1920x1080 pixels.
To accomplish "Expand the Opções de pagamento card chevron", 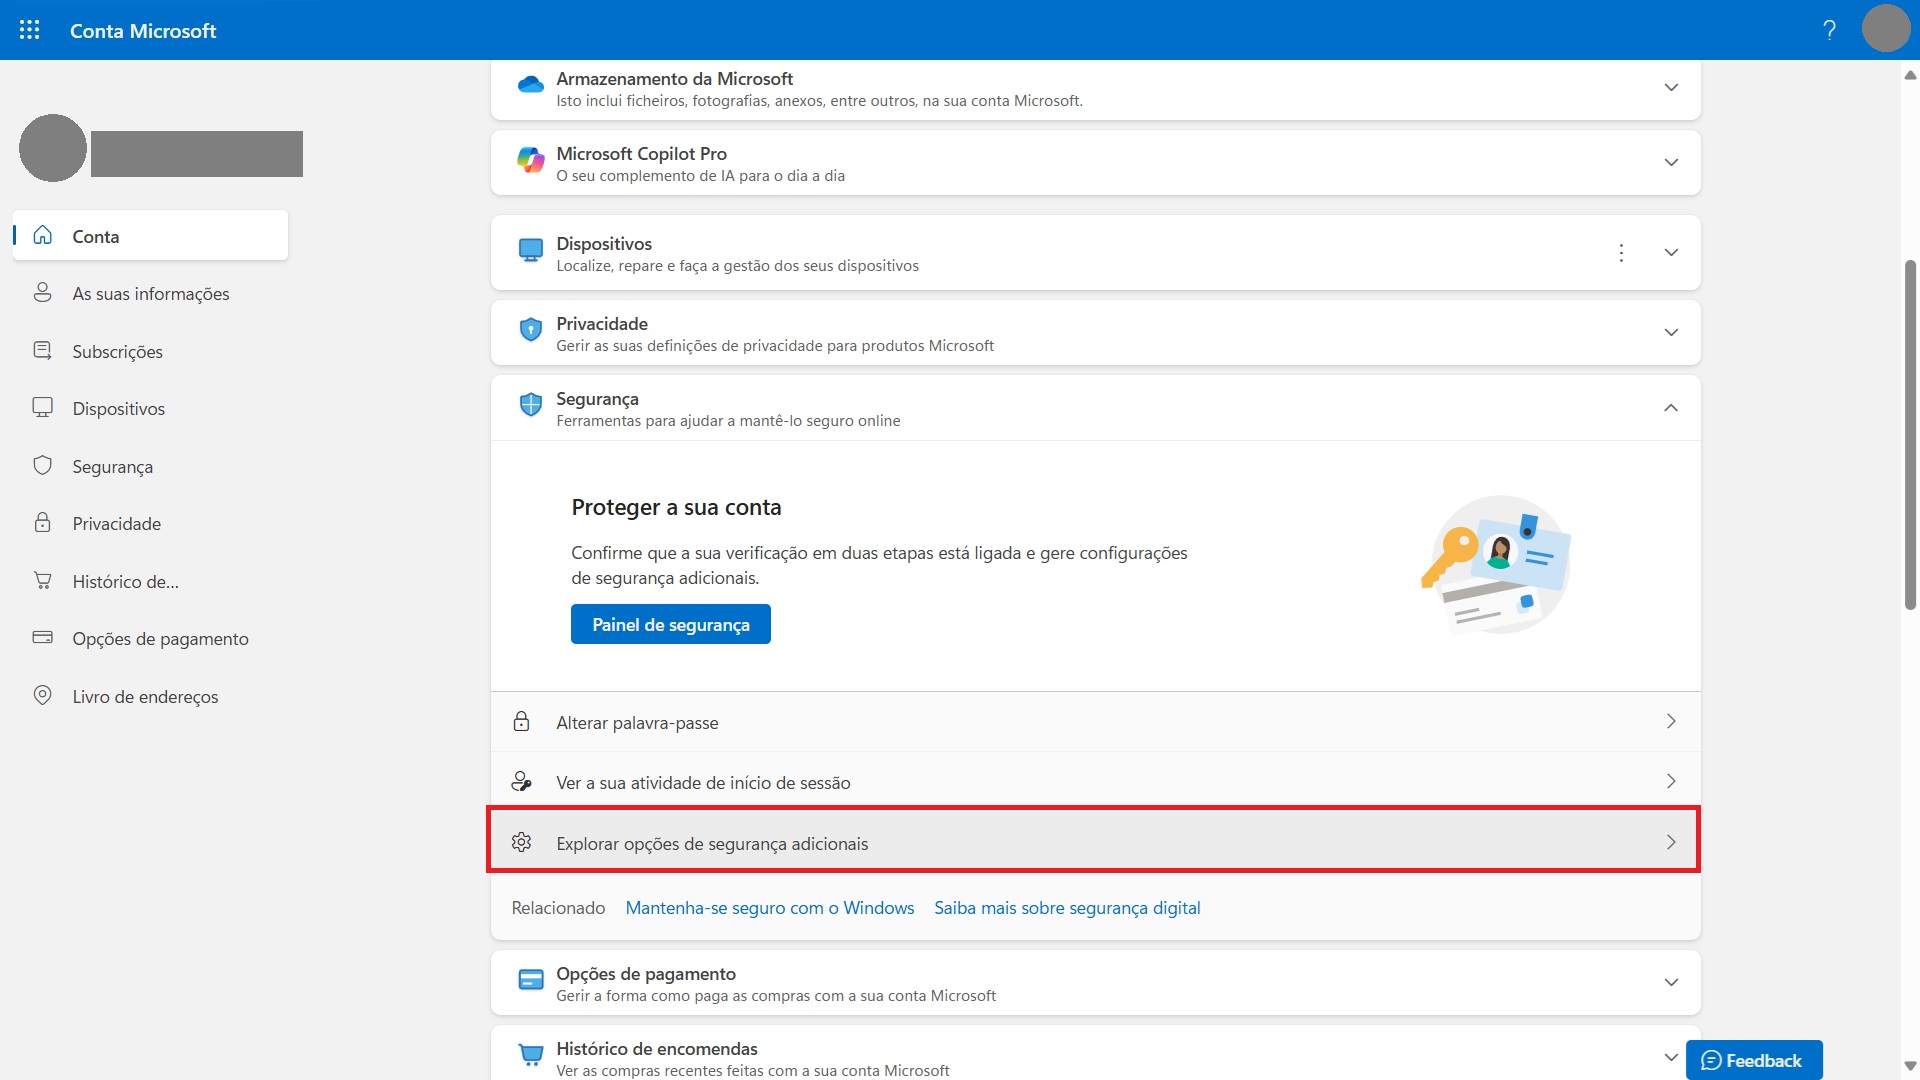I will click(x=1671, y=983).
